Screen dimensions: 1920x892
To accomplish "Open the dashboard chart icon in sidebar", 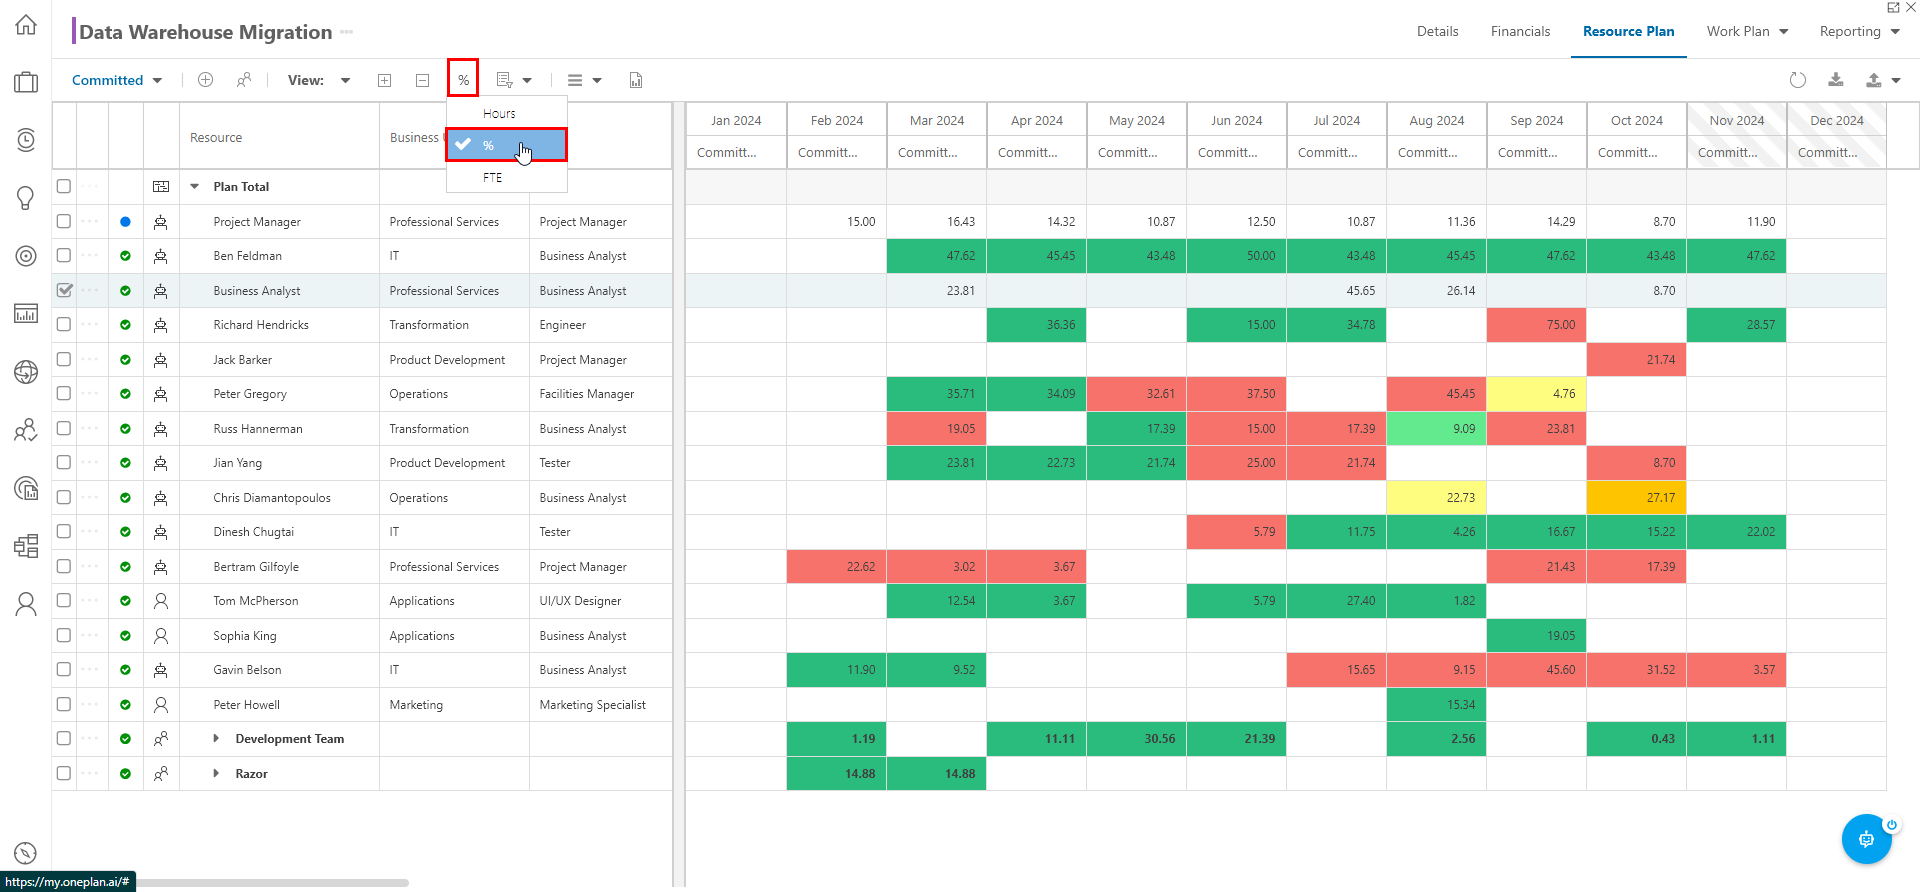I will pyautogui.click(x=26, y=314).
